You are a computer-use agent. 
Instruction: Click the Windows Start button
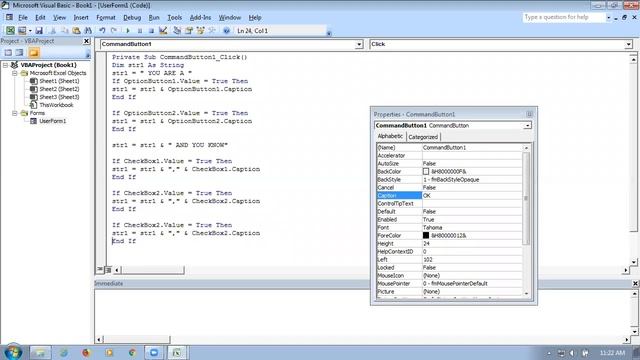pos(13,352)
